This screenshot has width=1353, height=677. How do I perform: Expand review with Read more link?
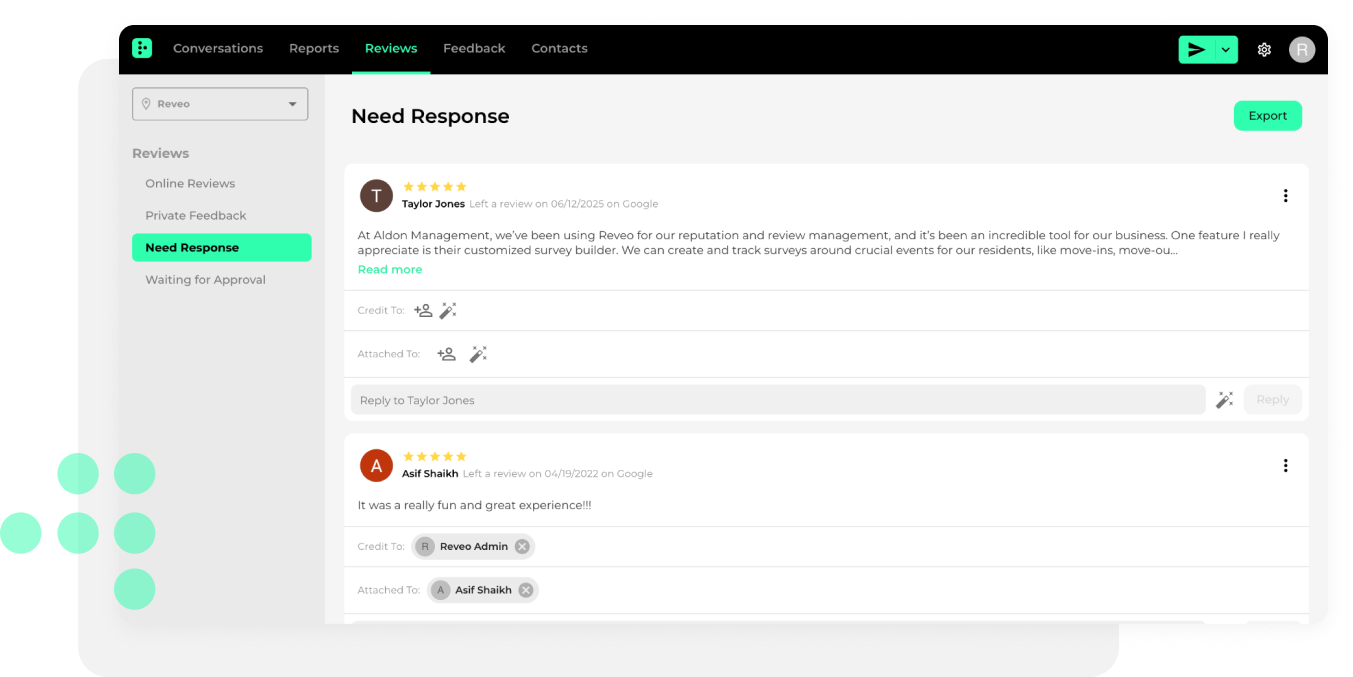(x=390, y=270)
